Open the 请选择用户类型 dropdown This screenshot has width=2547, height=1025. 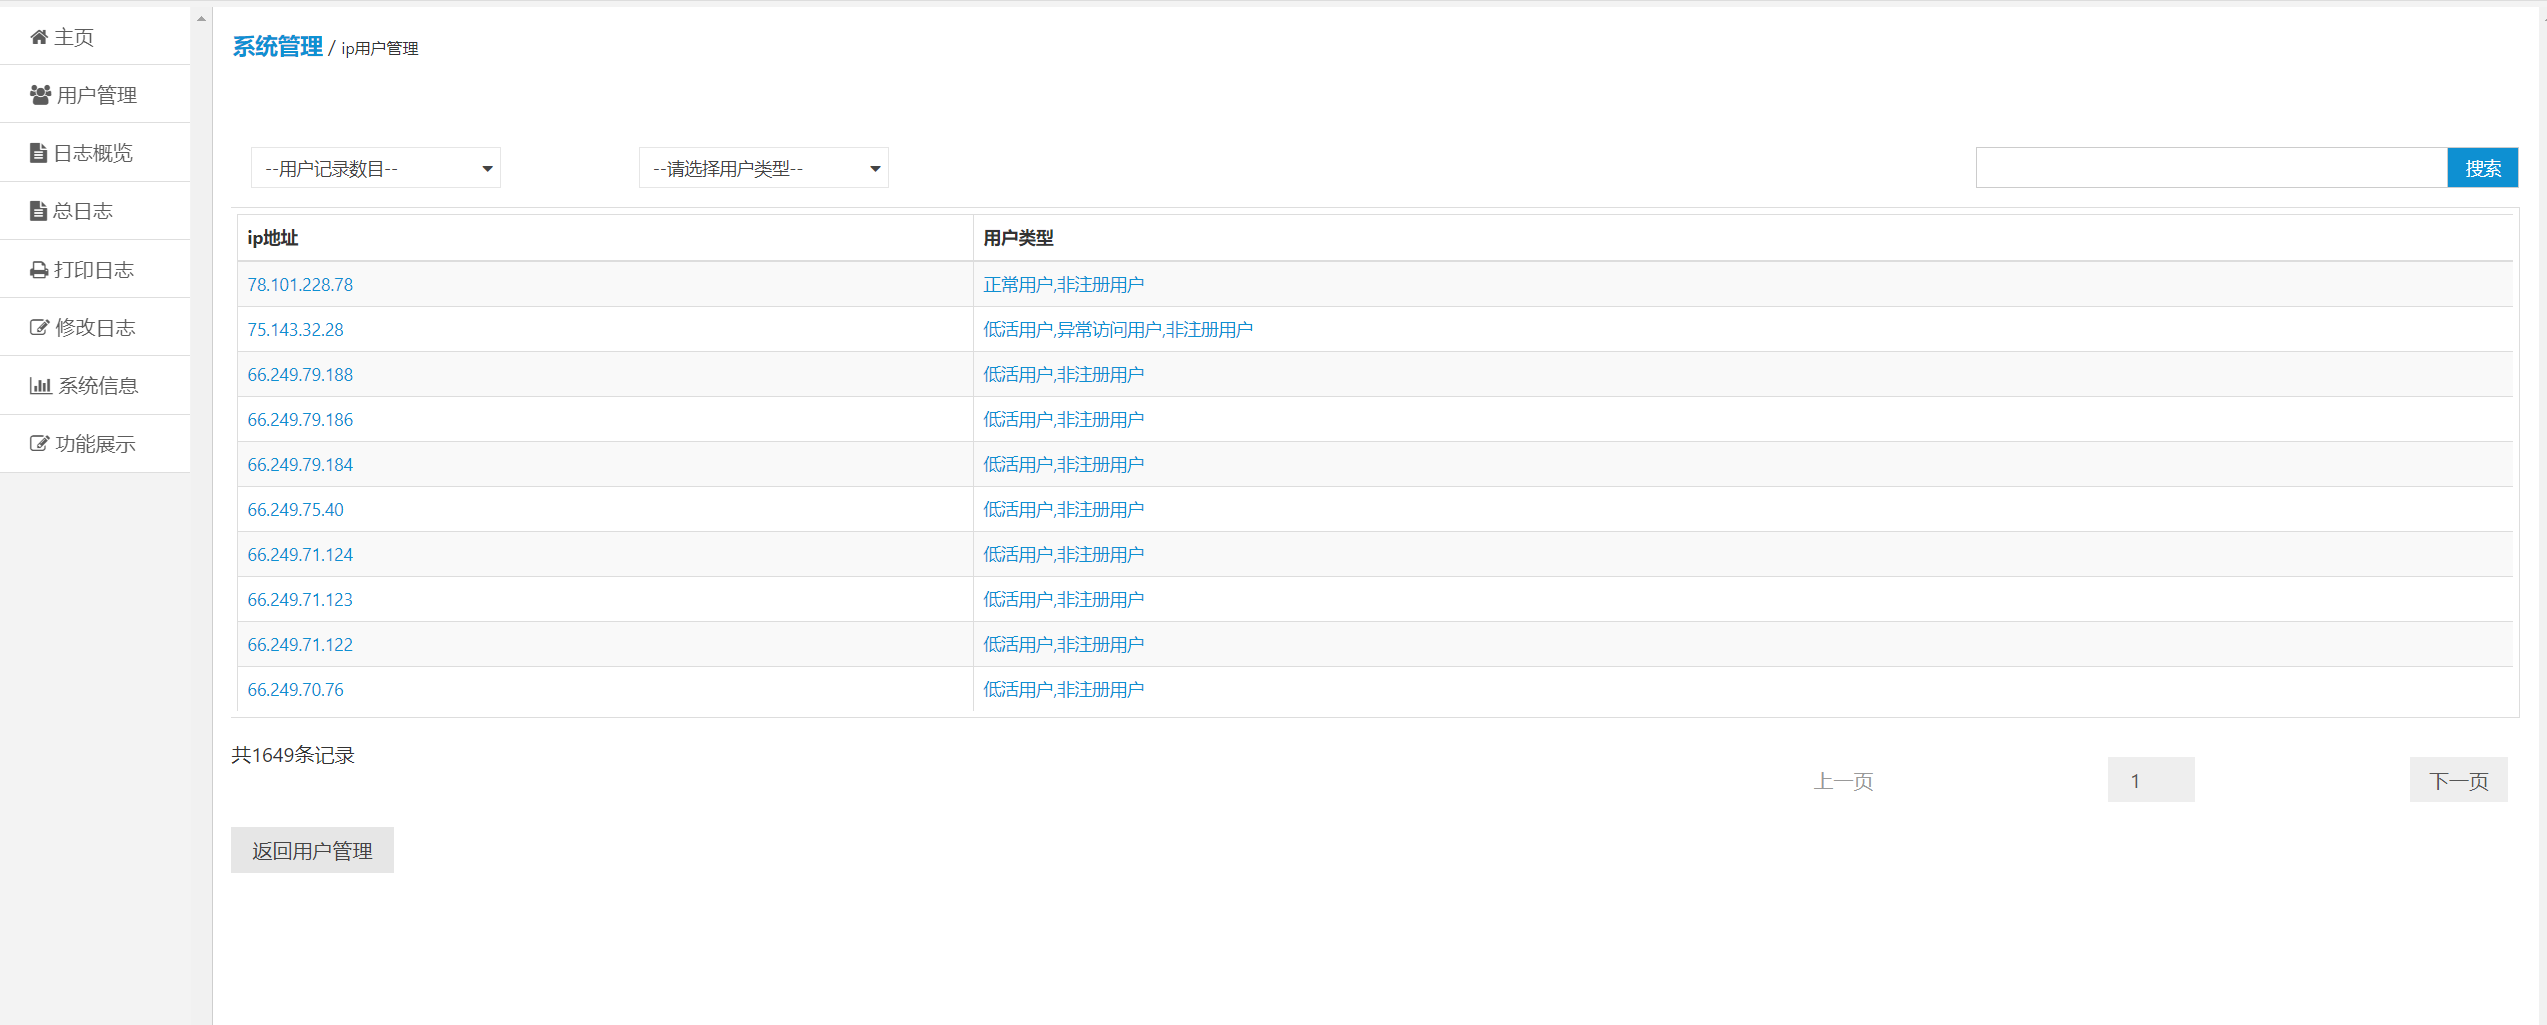tap(764, 168)
